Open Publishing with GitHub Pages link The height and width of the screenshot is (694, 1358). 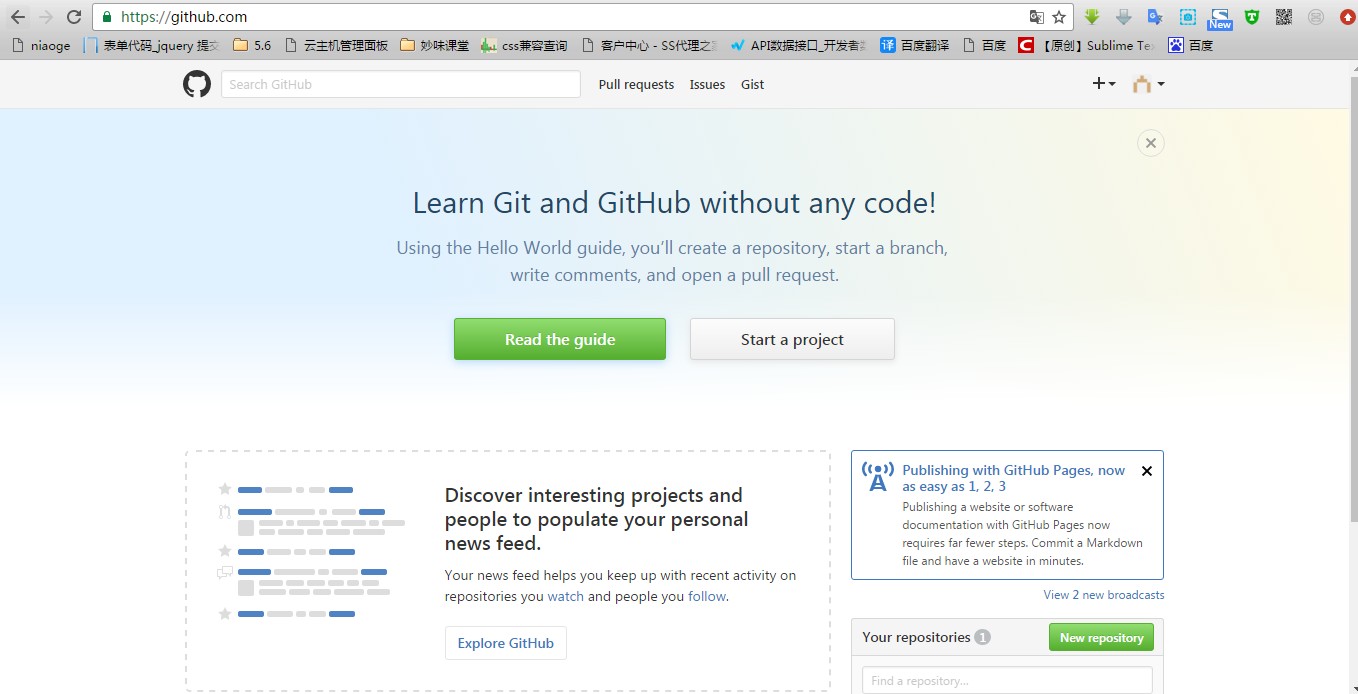(1013, 478)
